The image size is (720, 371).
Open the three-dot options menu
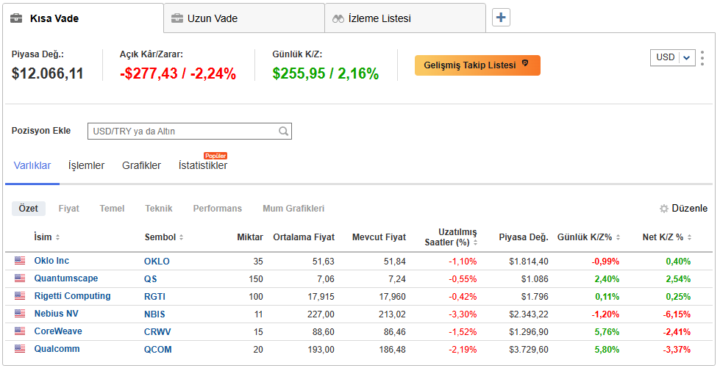[702, 58]
